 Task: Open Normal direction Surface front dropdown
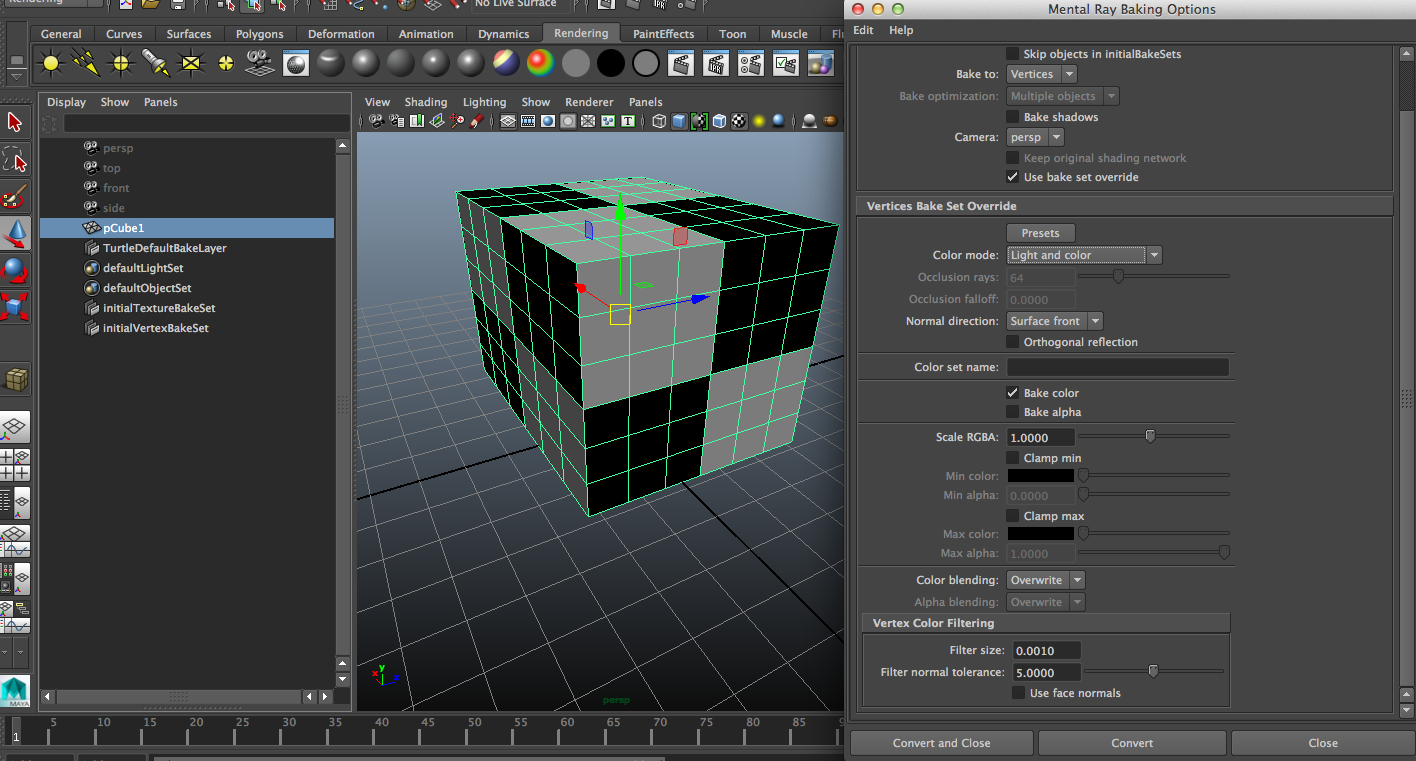(1055, 321)
